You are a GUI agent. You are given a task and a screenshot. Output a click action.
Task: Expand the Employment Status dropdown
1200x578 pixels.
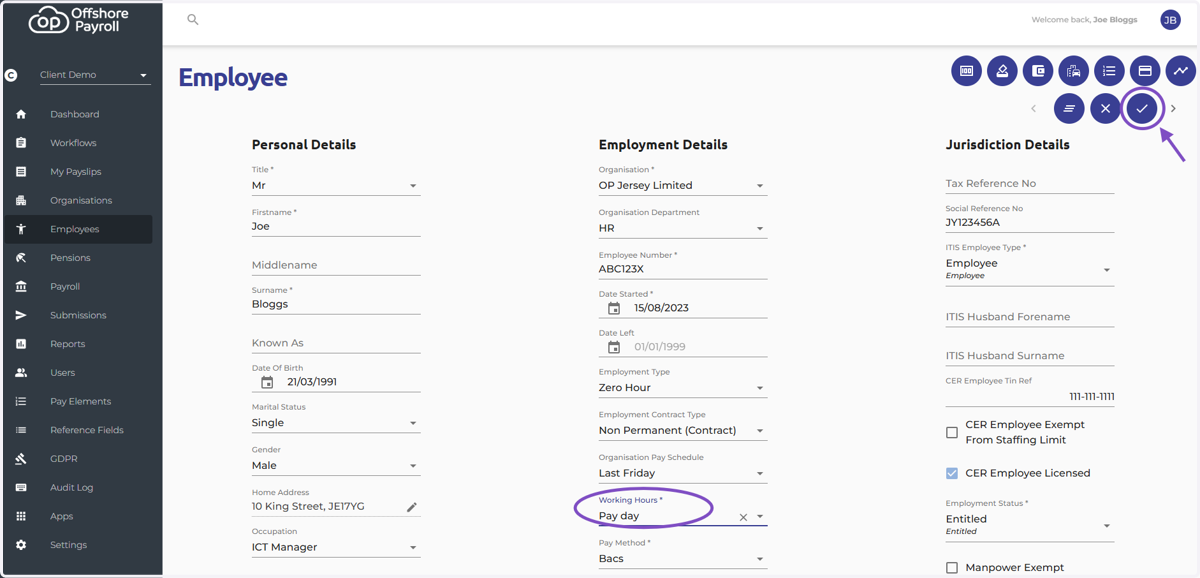tap(1029, 525)
